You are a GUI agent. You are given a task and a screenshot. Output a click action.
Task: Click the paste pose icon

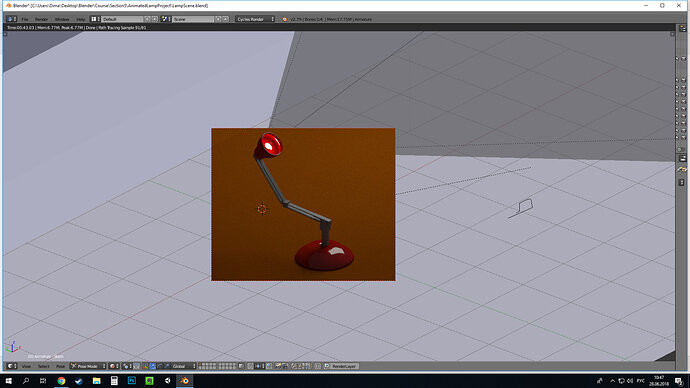tap(300, 366)
